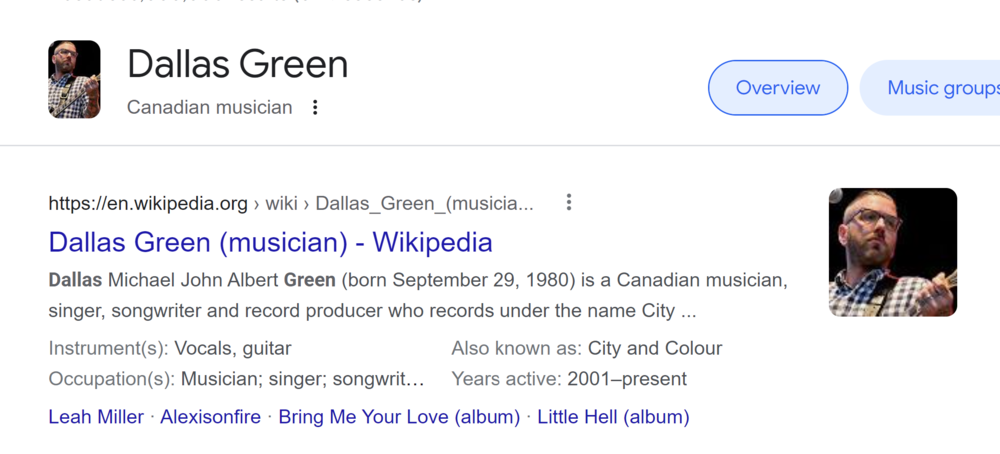
Task: Click the large "Dallas Green" heading
Action: pos(237,65)
